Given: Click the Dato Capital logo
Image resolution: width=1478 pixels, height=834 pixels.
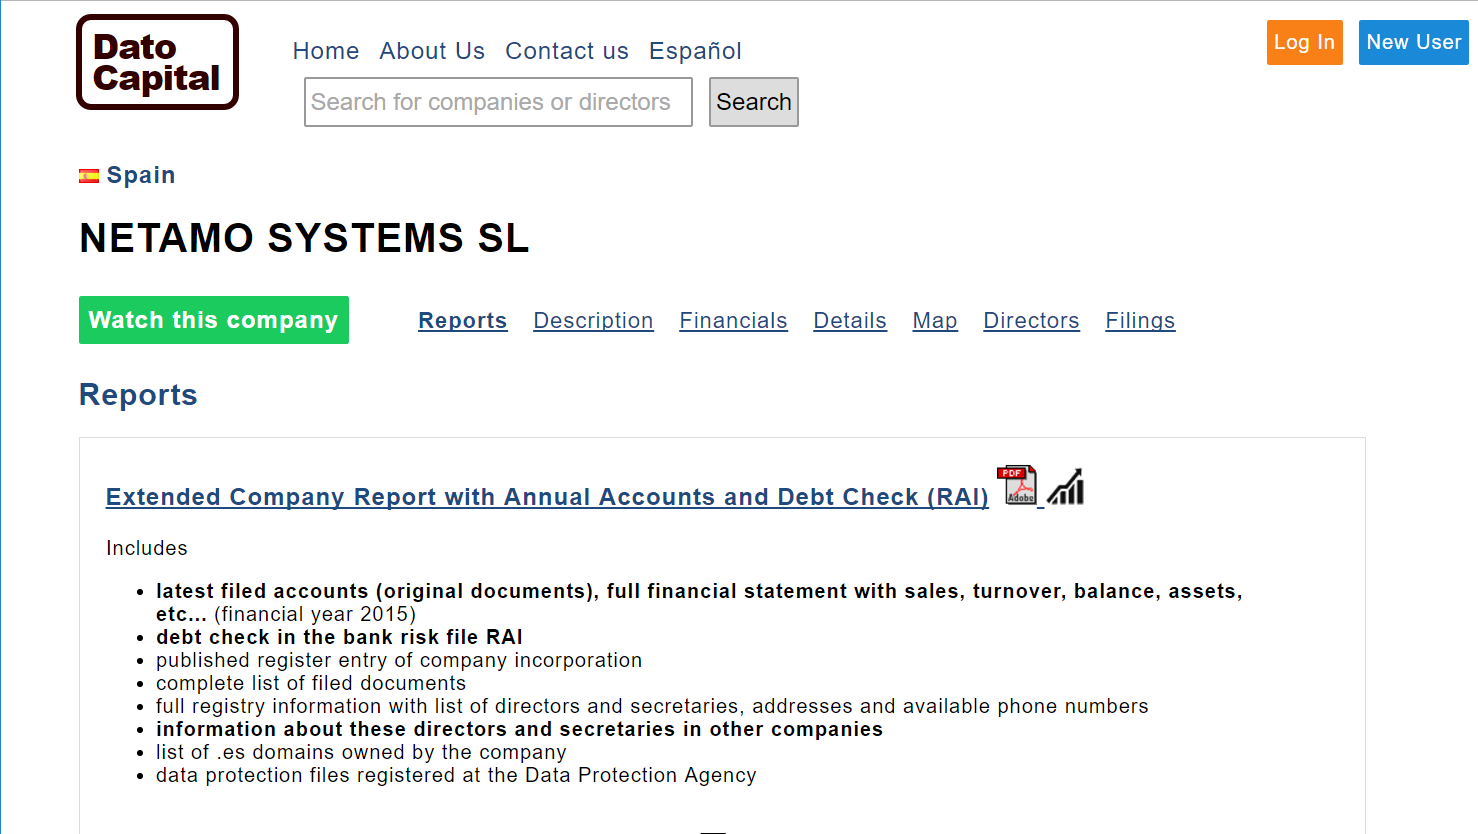Looking at the screenshot, I should (x=157, y=62).
